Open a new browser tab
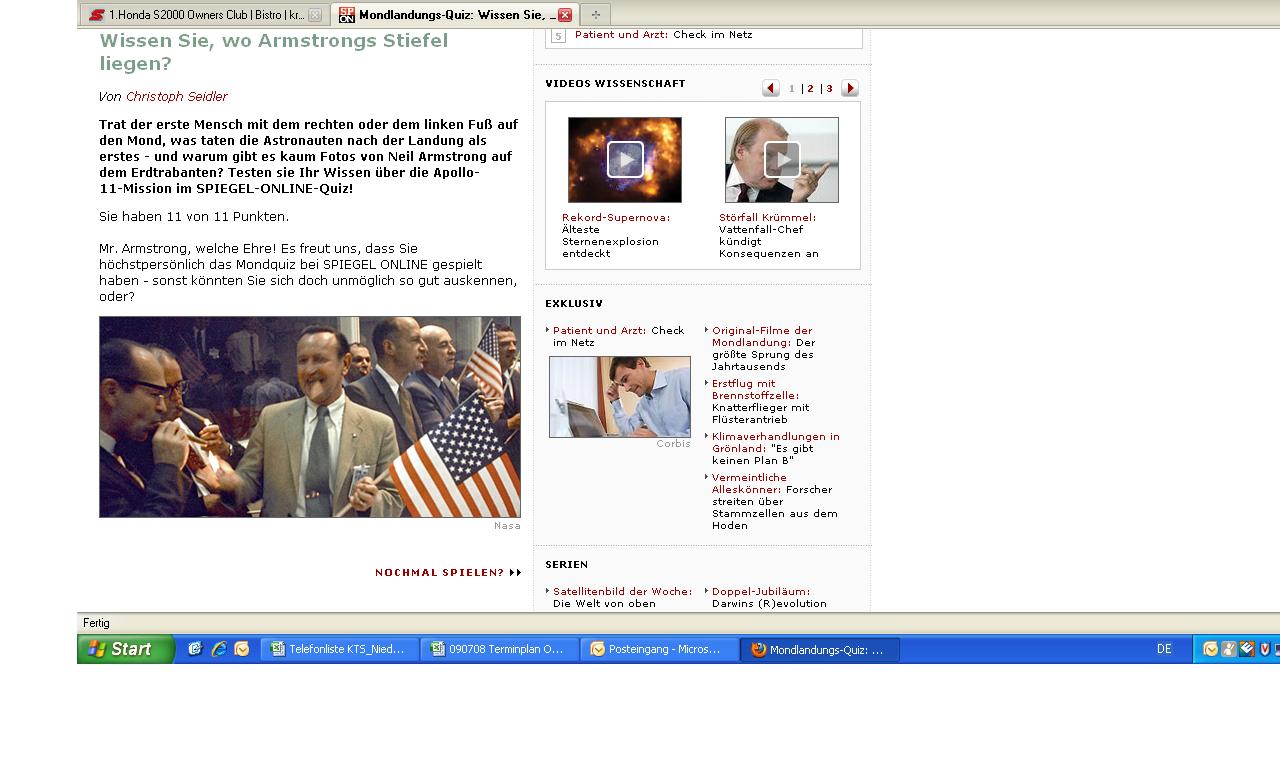 [x=596, y=15]
